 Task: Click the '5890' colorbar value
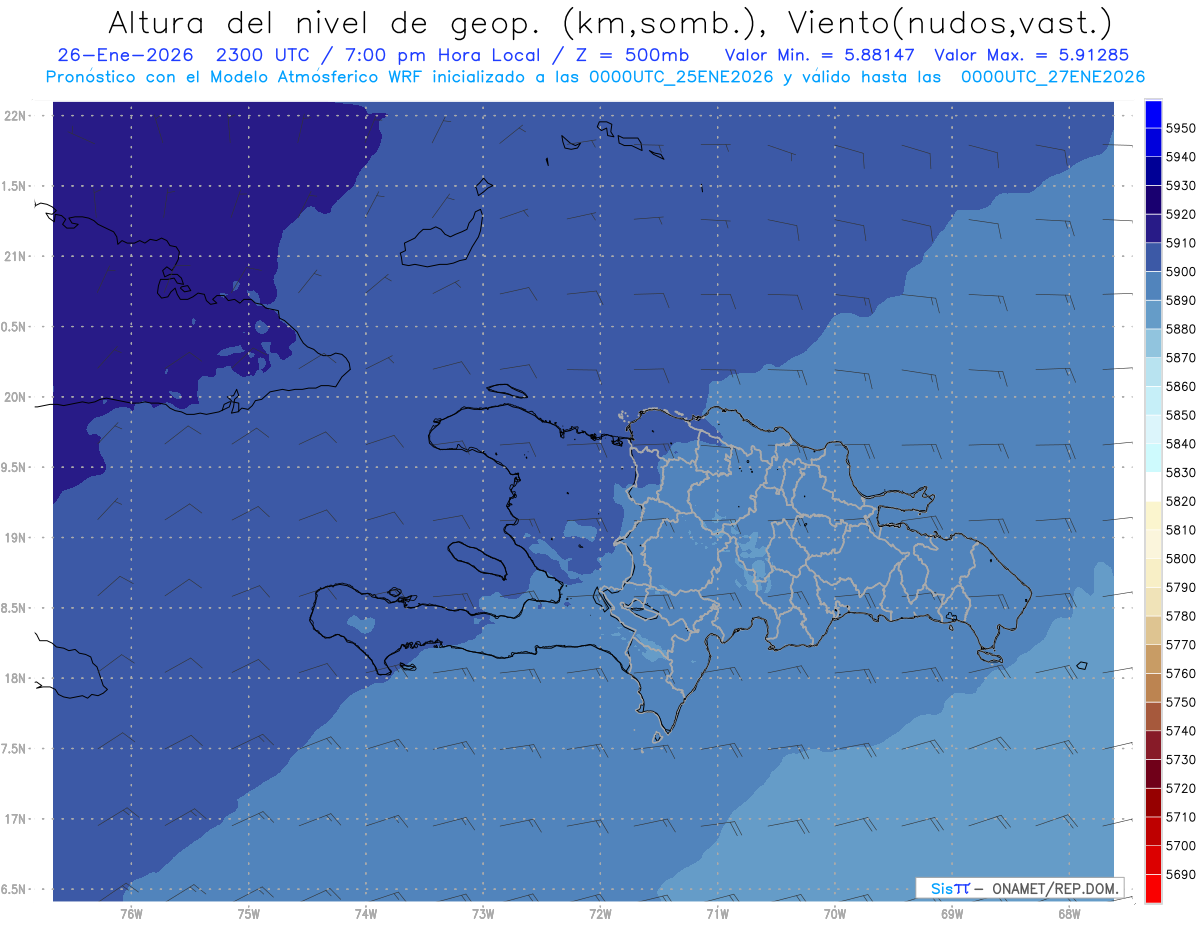[1180, 300]
